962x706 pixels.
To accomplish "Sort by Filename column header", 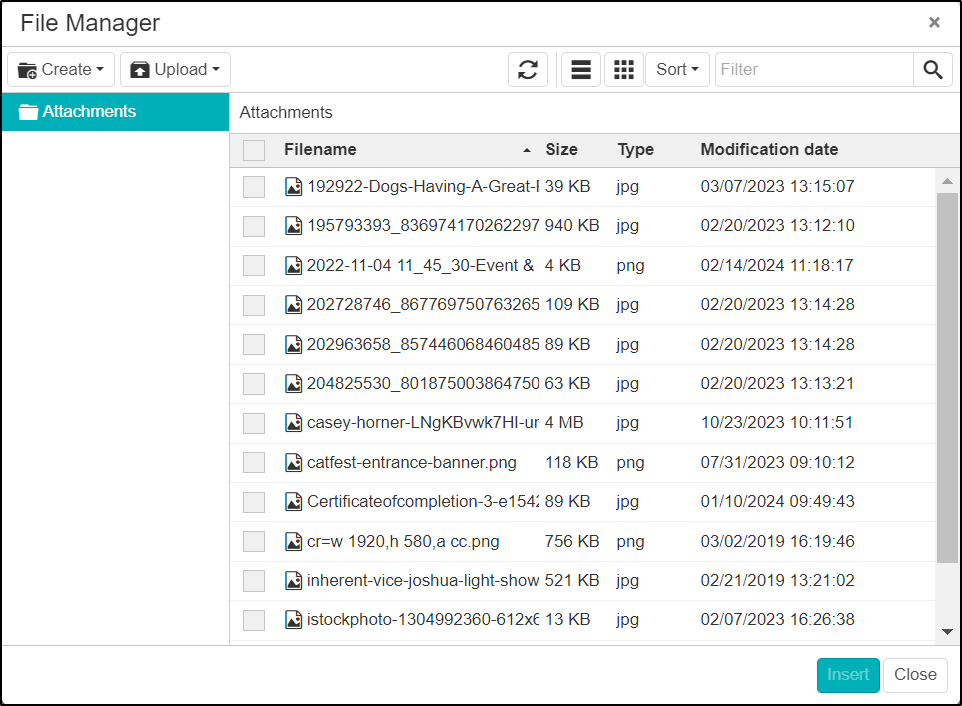I will 320,150.
